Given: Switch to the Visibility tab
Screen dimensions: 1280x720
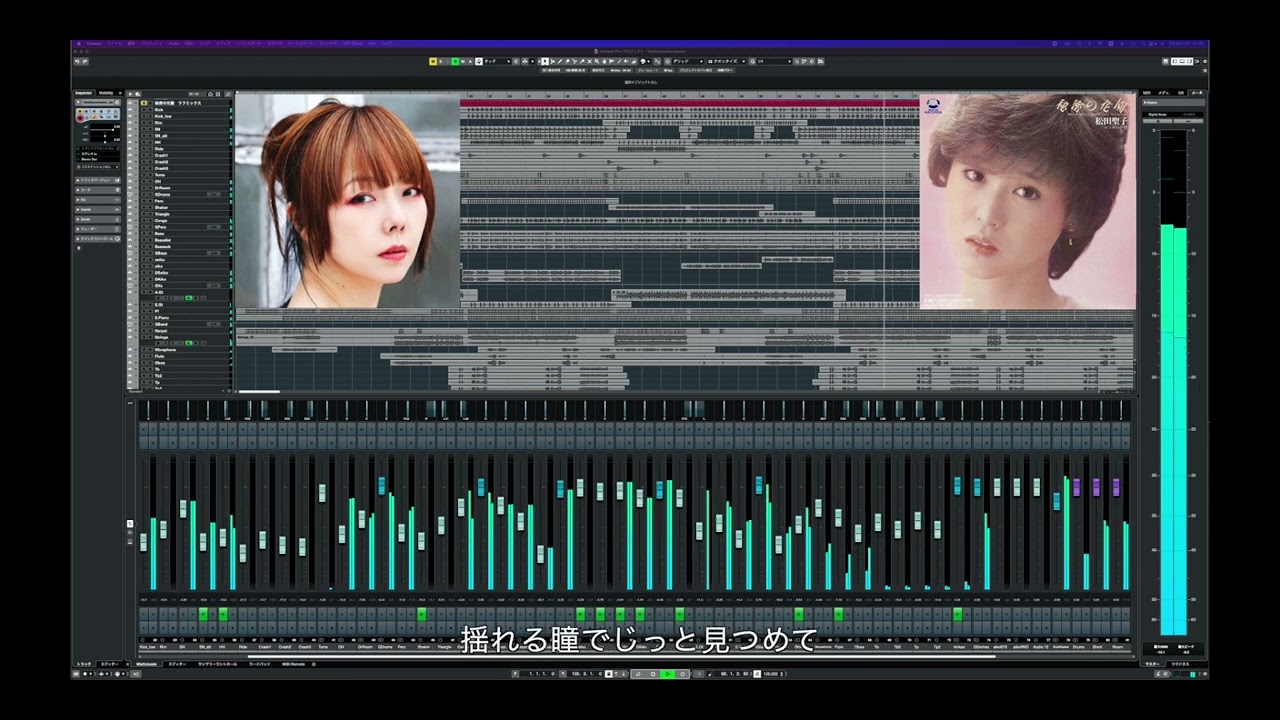Looking at the screenshot, I should [106, 93].
